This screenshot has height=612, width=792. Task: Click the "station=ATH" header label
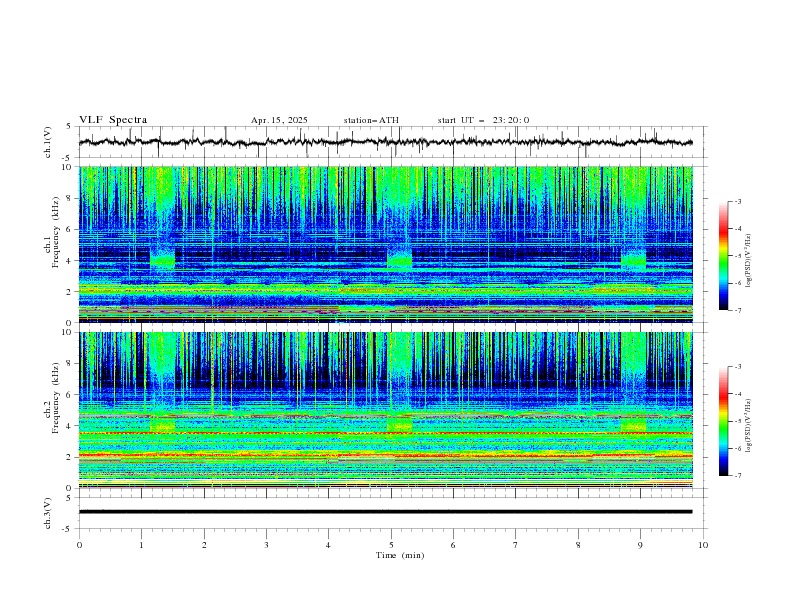371,120
